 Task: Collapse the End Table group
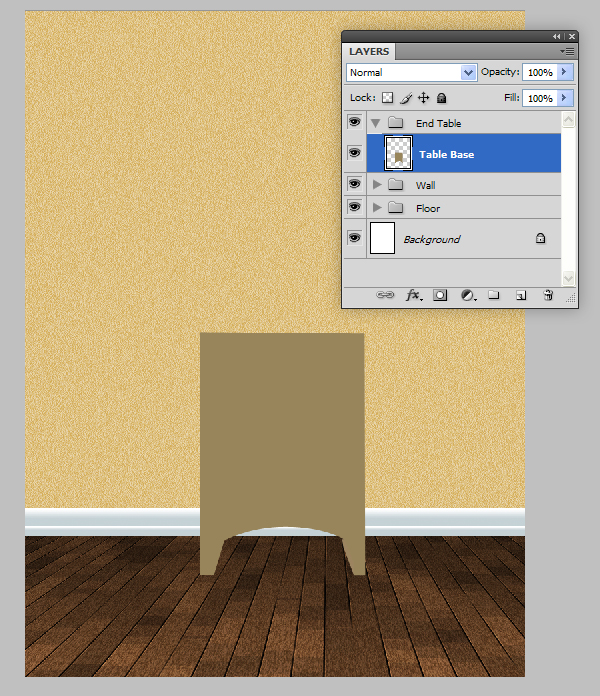[x=377, y=123]
